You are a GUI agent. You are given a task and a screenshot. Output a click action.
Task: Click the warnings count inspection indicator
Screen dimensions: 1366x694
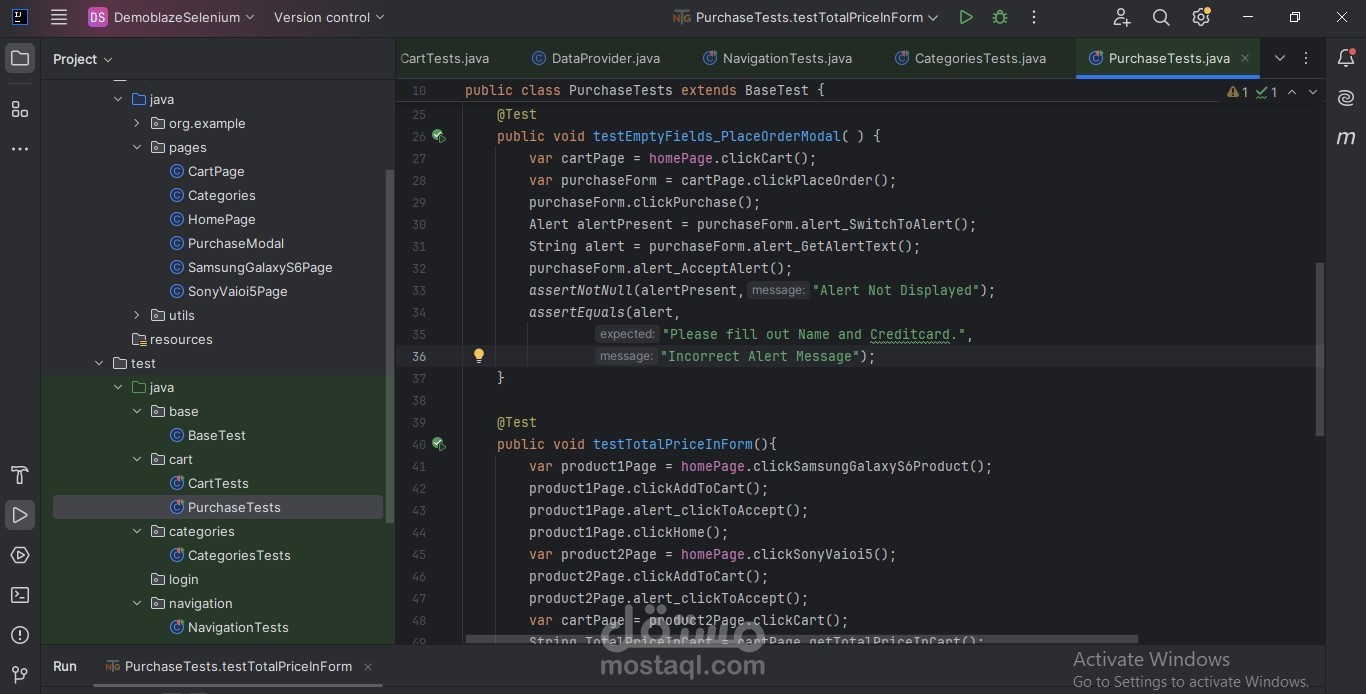1238,92
